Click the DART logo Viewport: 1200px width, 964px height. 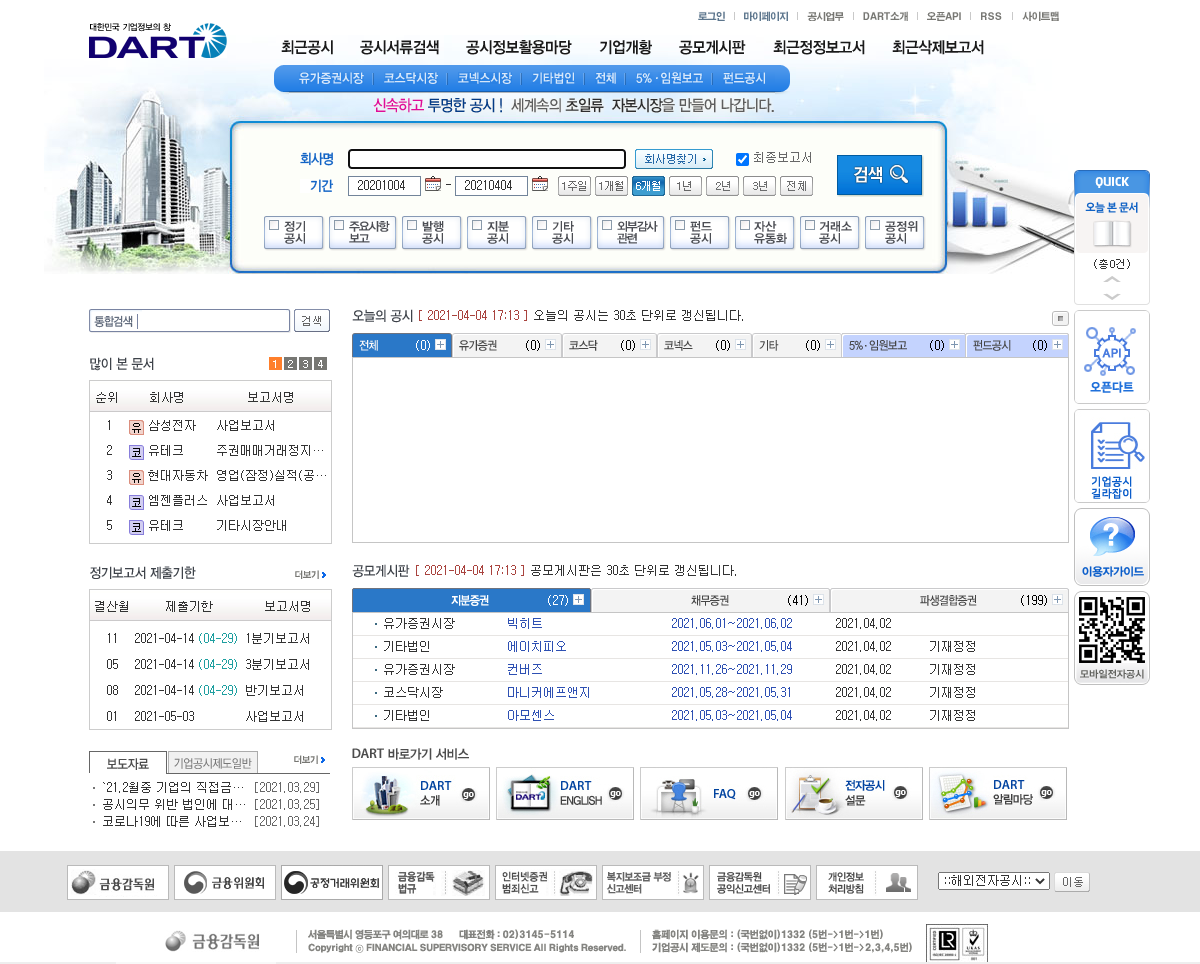coord(157,42)
